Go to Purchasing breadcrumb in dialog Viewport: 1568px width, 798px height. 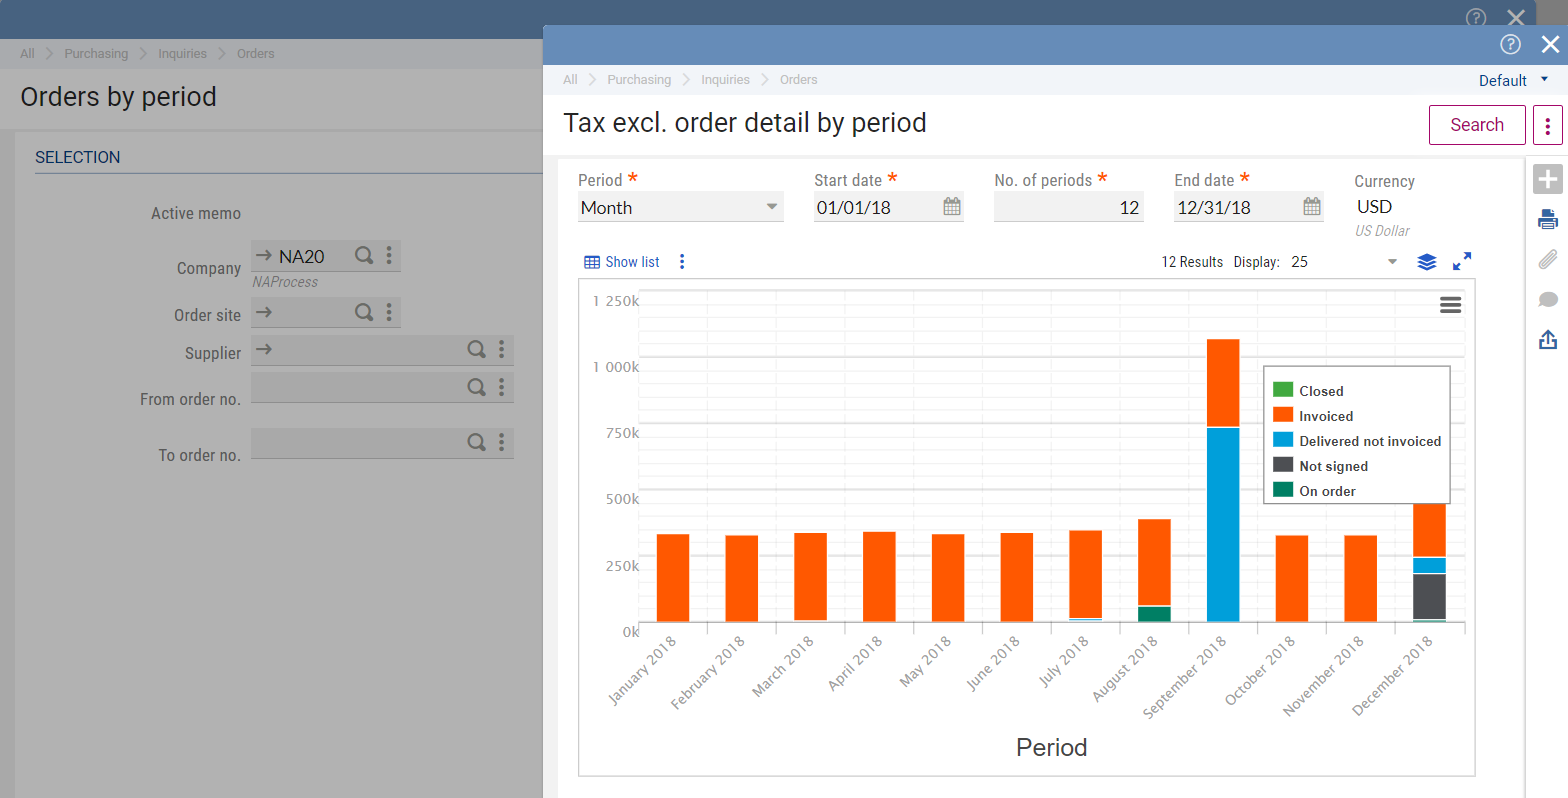[x=639, y=80]
